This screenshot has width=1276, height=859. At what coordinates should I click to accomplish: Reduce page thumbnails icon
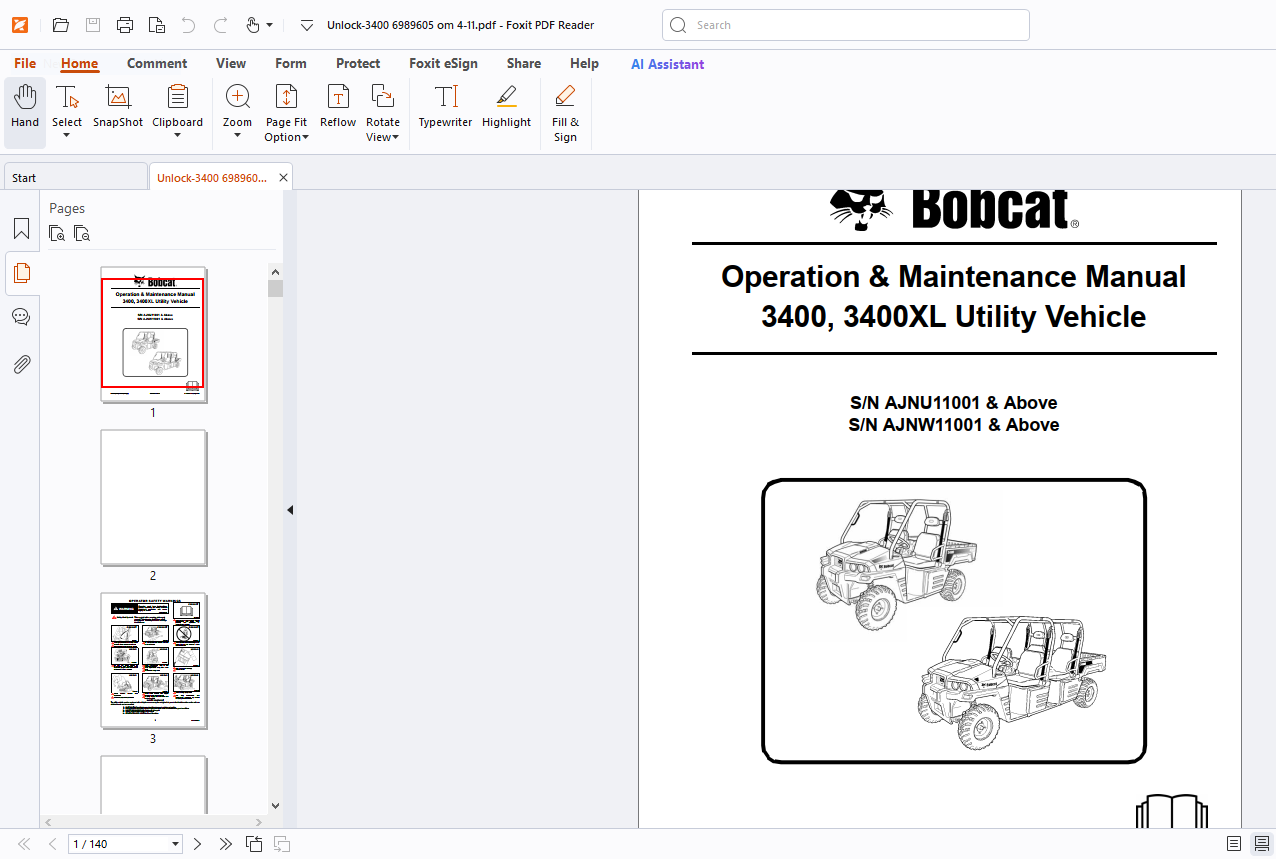tap(82, 234)
